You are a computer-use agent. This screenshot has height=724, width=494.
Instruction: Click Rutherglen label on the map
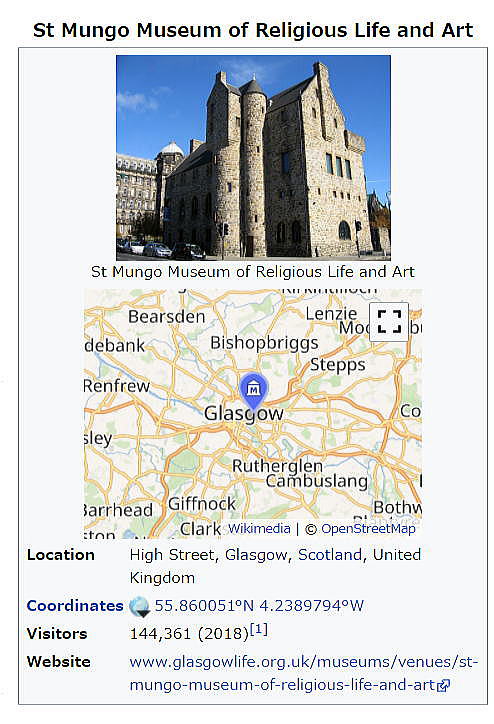277,466
